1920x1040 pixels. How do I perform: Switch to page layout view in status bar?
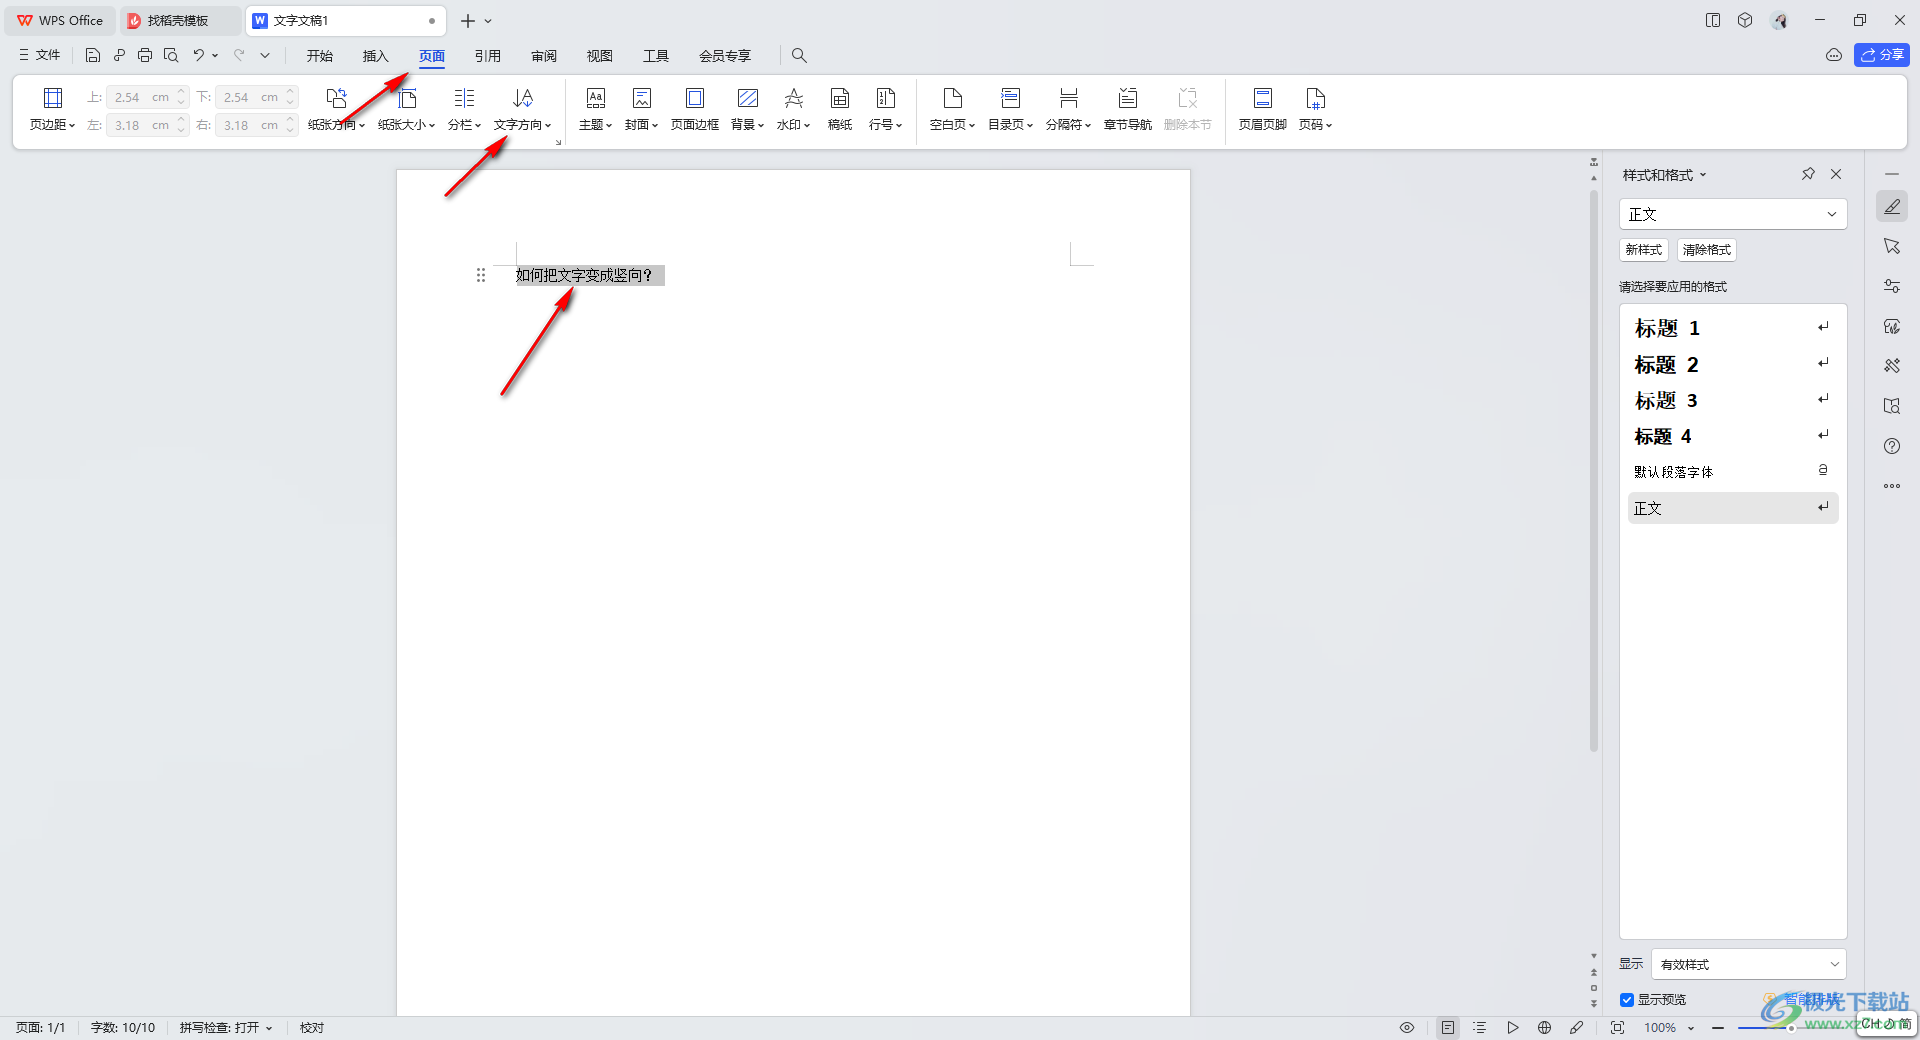coord(1448,1027)
